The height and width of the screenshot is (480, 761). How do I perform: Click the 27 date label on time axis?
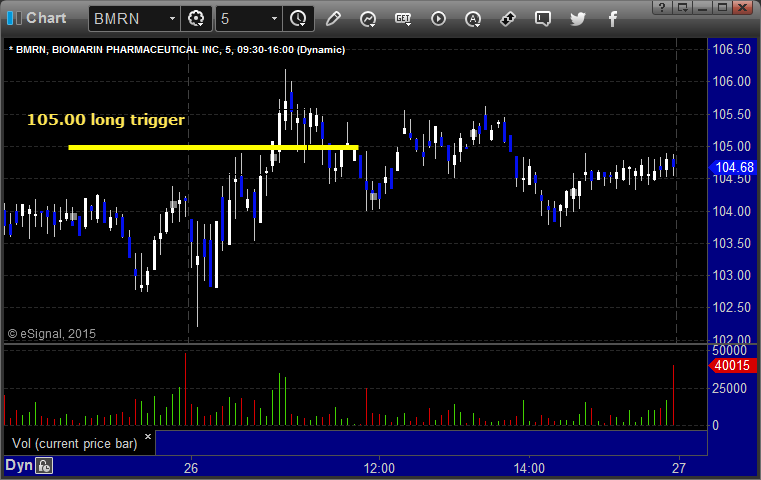(x=679, y=468)
